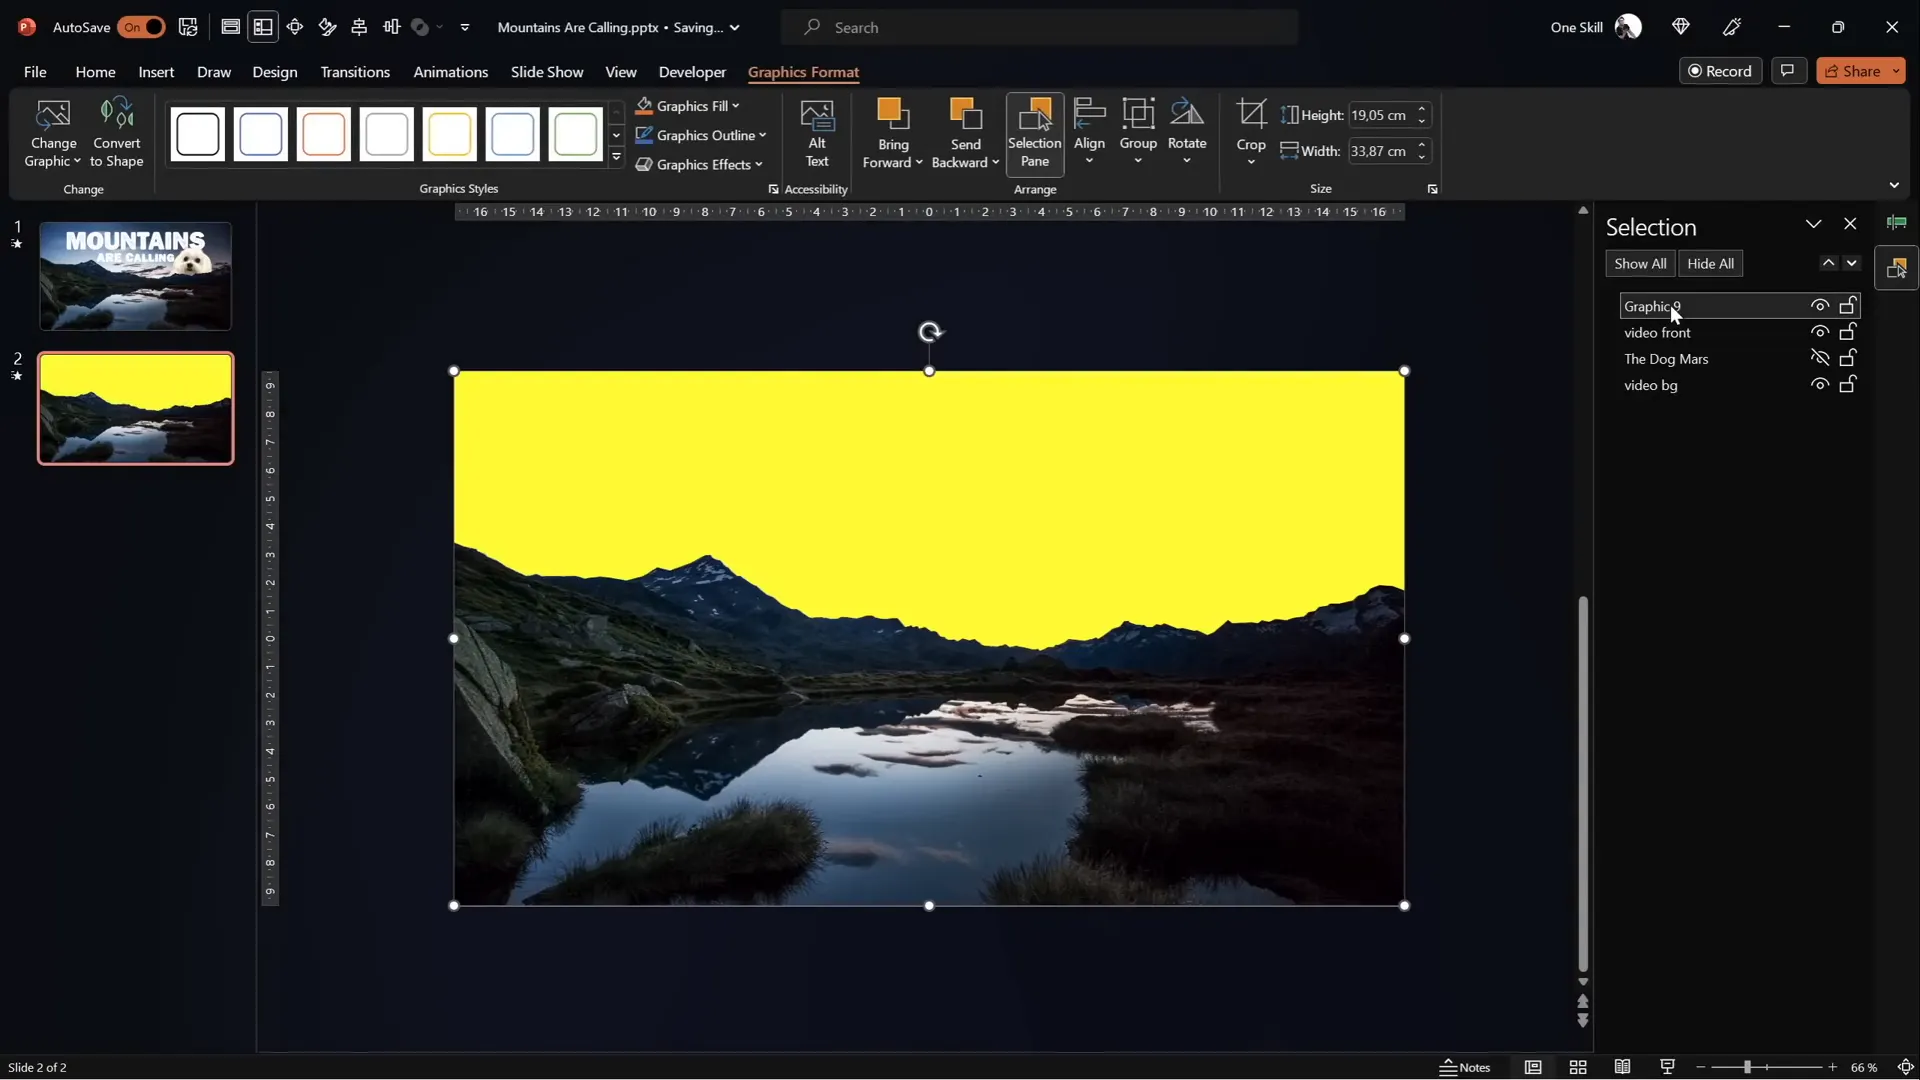Switch to Slide Sorter view
This screenshot has height=1080, width=1920.
pos(1578,1067)
